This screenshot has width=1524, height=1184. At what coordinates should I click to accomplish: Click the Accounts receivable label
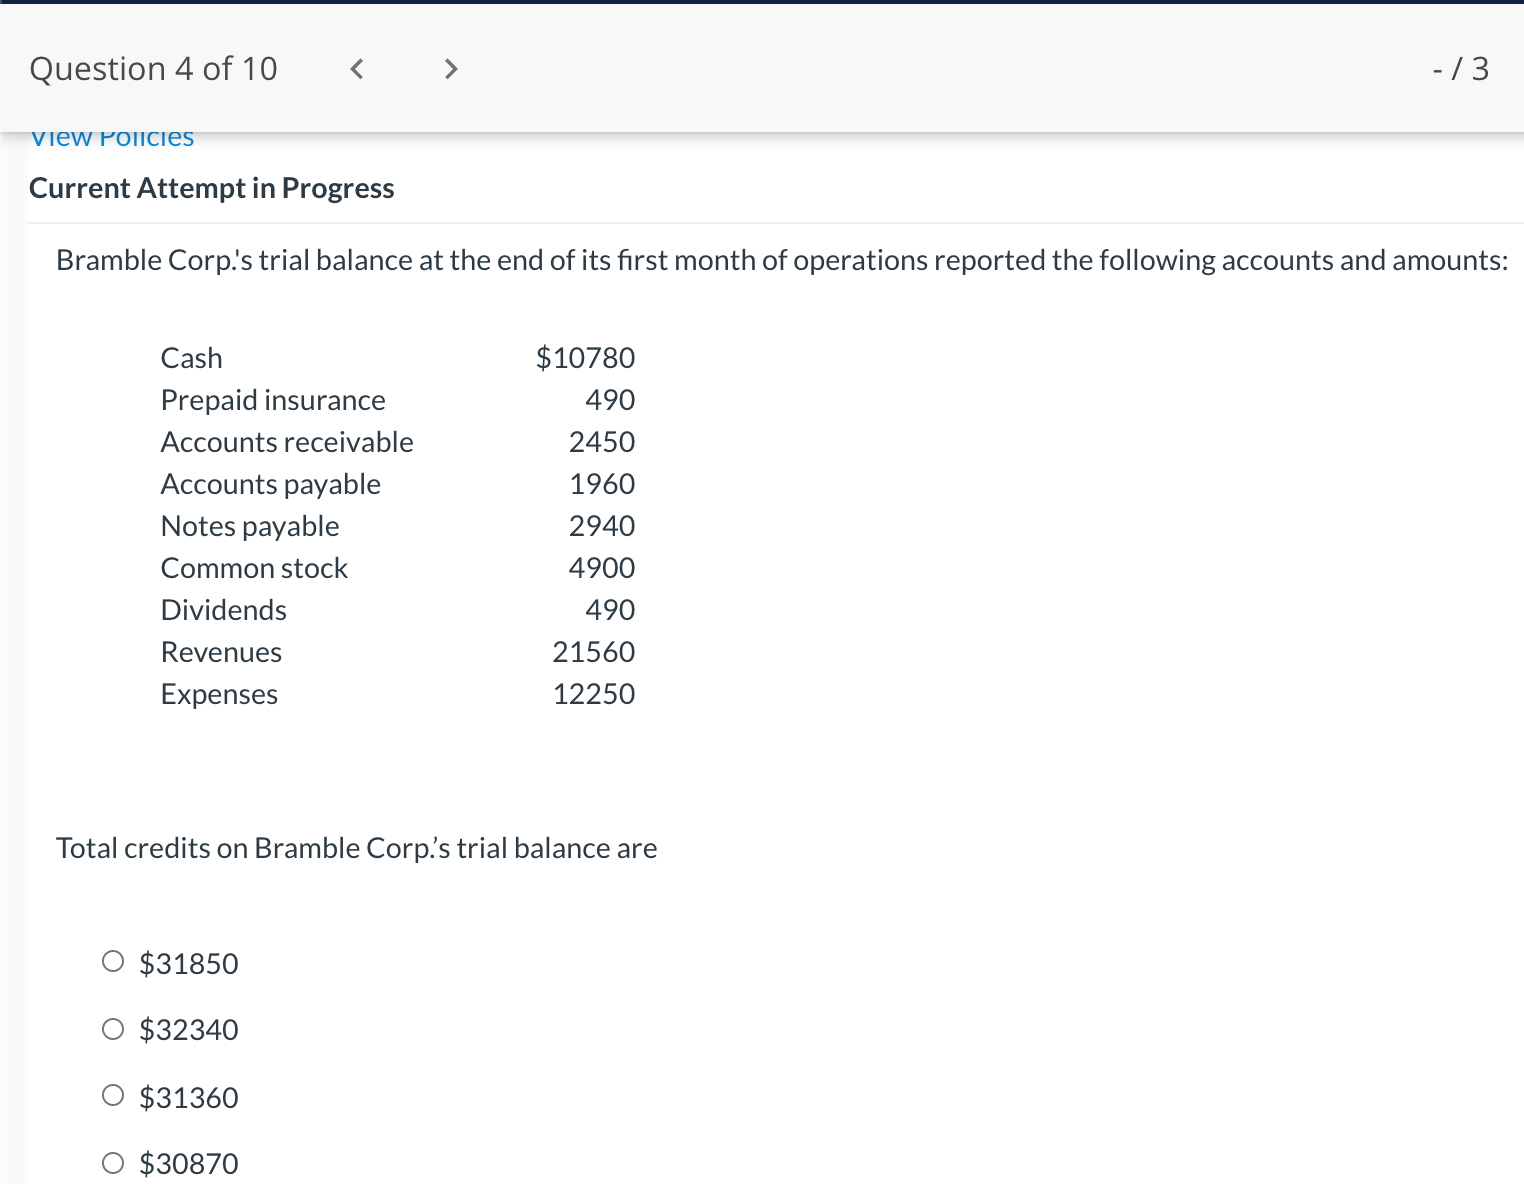[287, 442]
